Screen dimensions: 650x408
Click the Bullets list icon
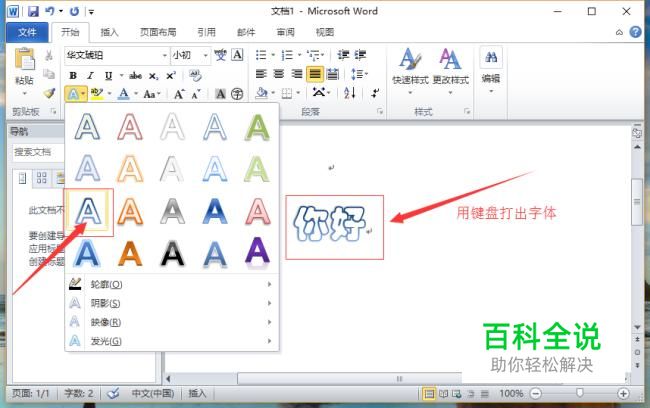point(261,55)
